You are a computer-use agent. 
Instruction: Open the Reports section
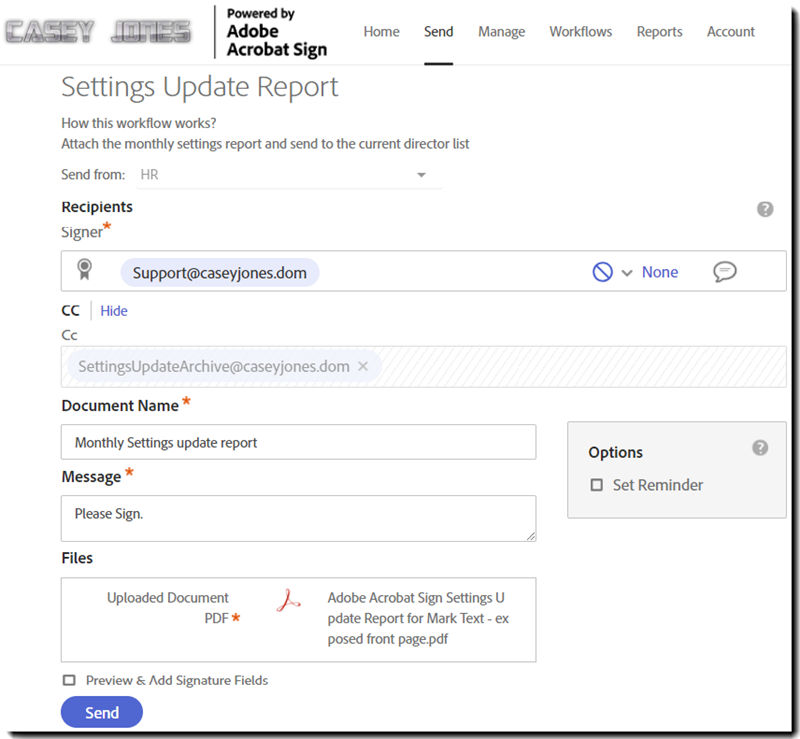[659, 32]
